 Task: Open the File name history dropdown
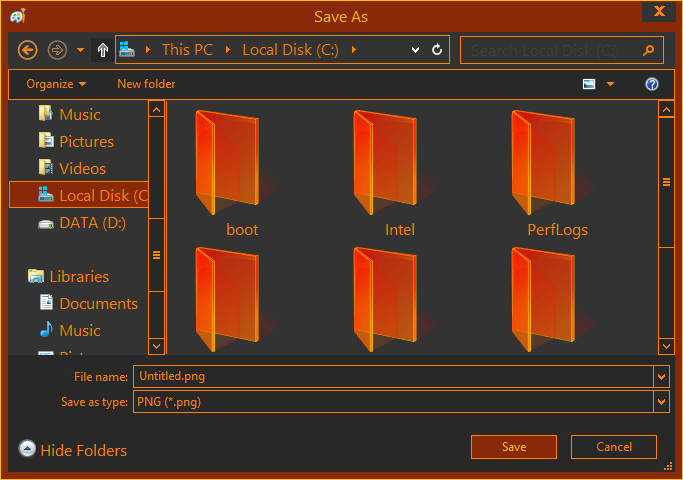660,376
